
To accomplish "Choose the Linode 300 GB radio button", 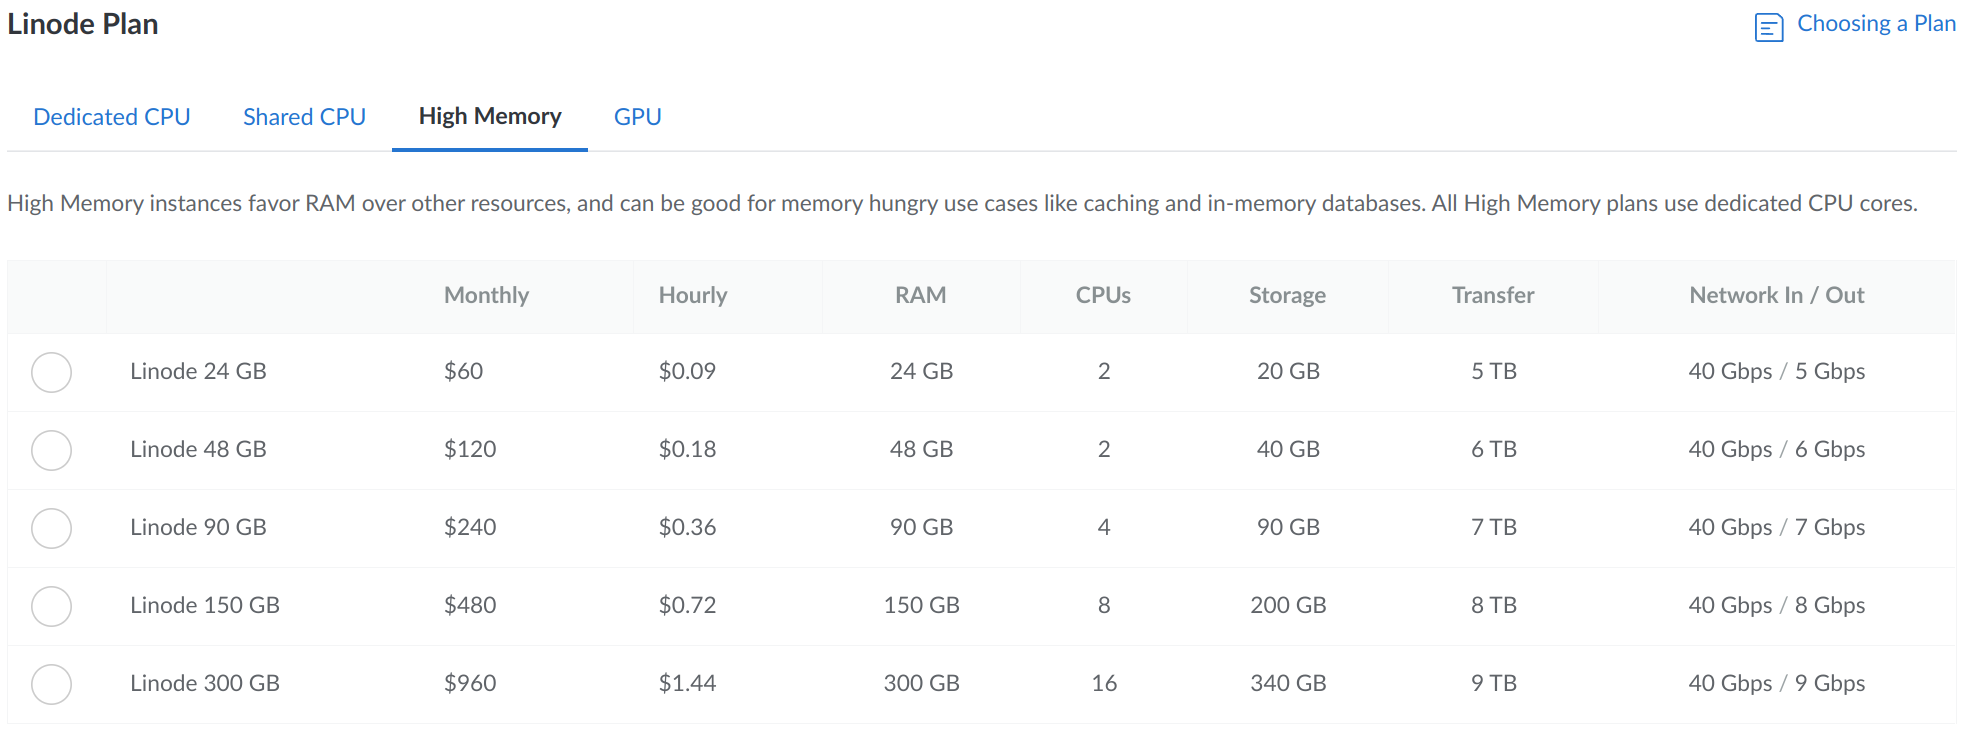I will (51, 684).
